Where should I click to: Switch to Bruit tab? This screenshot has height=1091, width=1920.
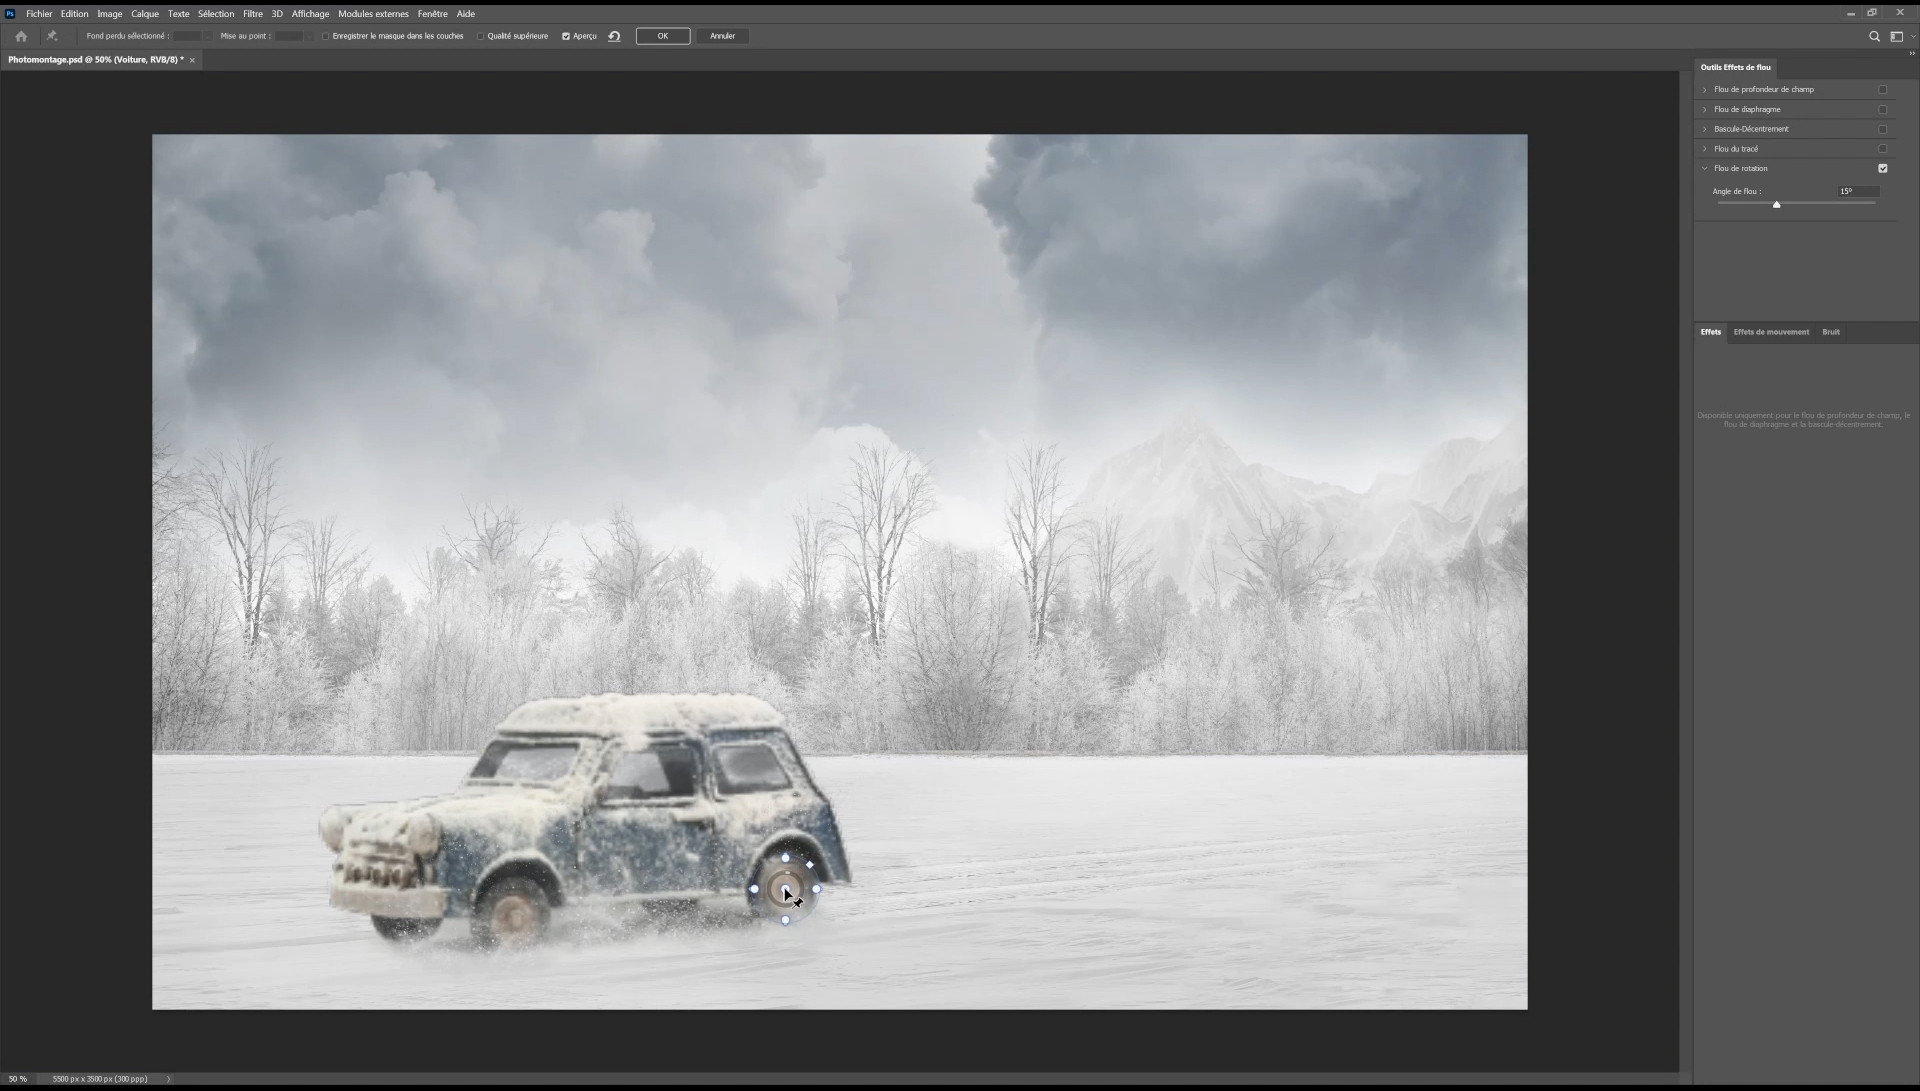pos(1831,332)
